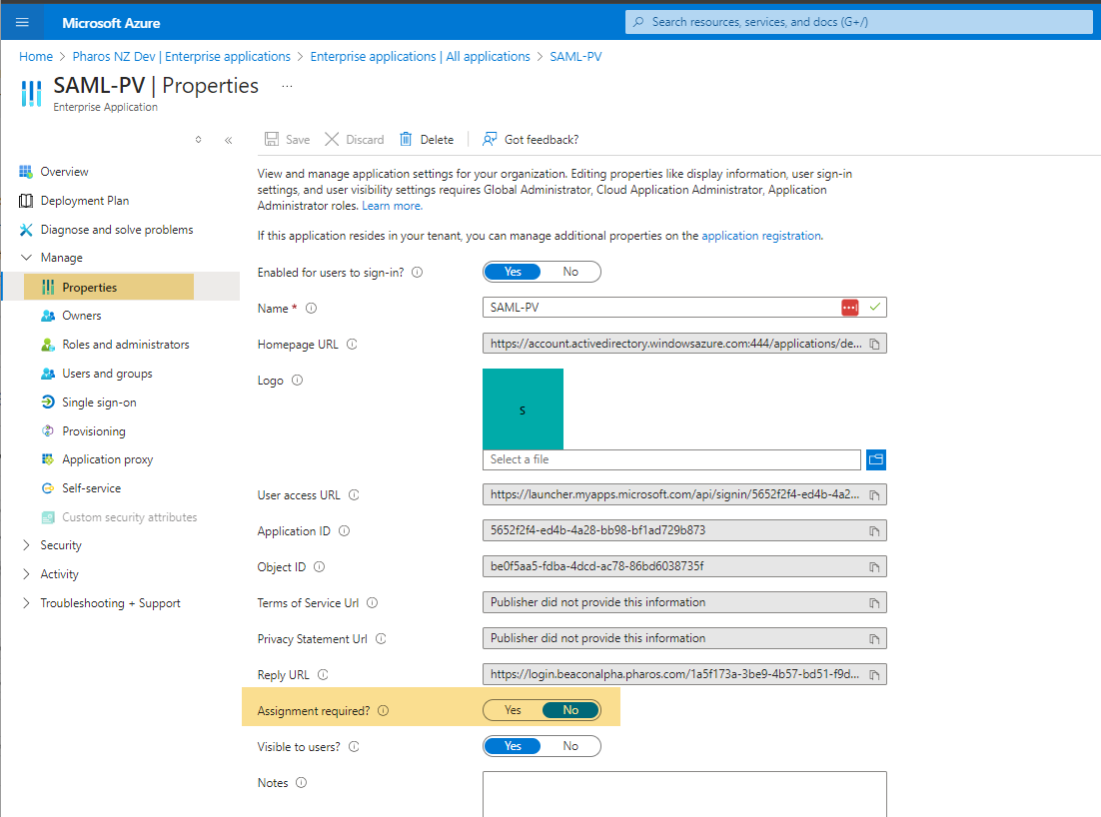The width and height of the screenshot is (1101, 817).
Task: Show info tooltip for Enabled for users to sign-in
Action: coord(417,272)
